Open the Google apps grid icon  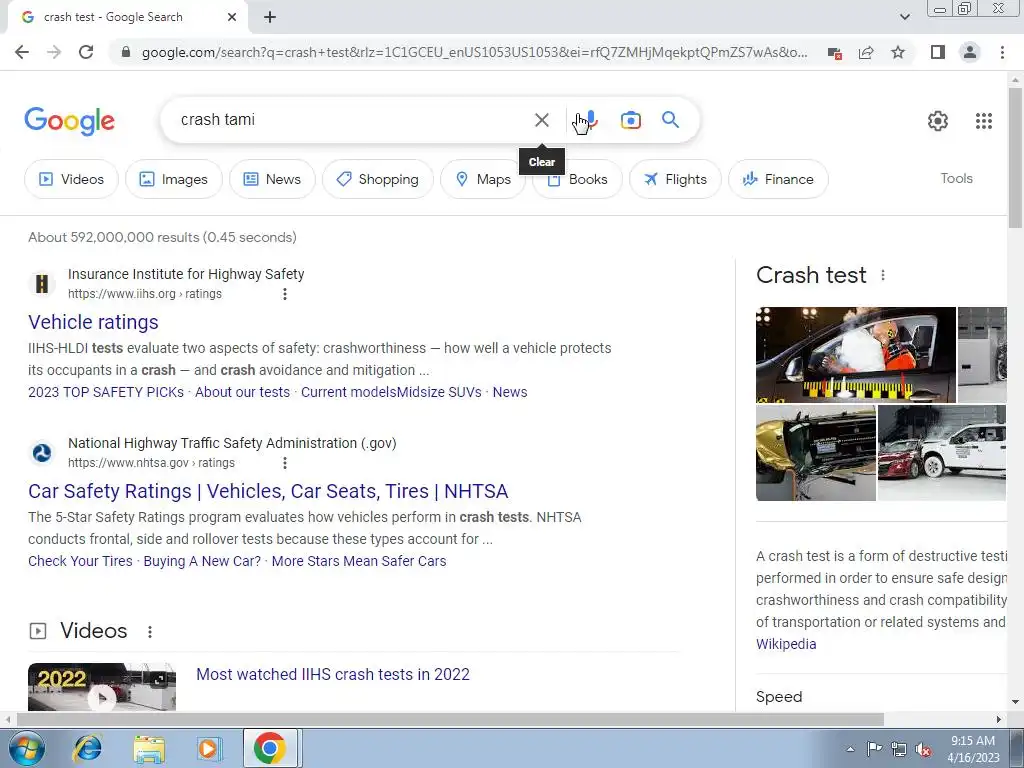tap(984, 121)
